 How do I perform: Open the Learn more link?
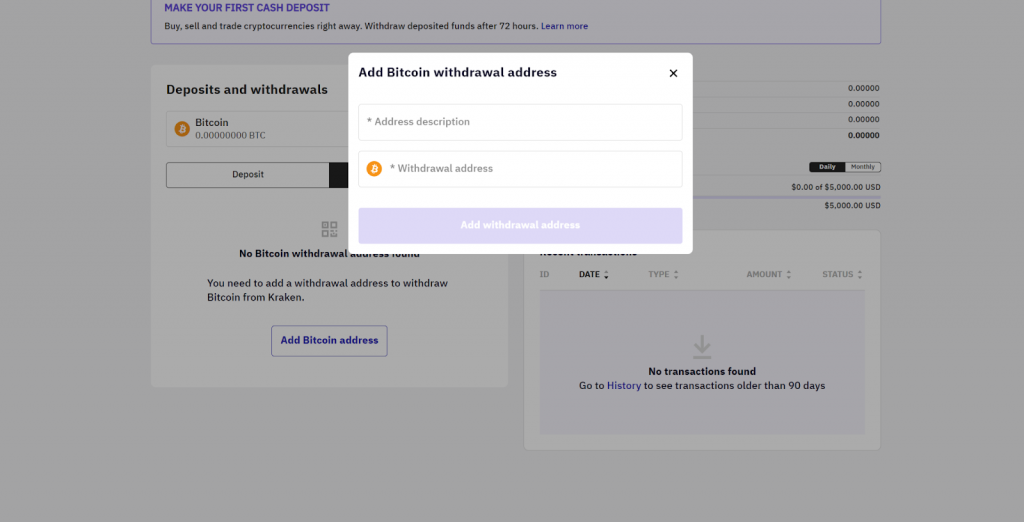point(564,26)
